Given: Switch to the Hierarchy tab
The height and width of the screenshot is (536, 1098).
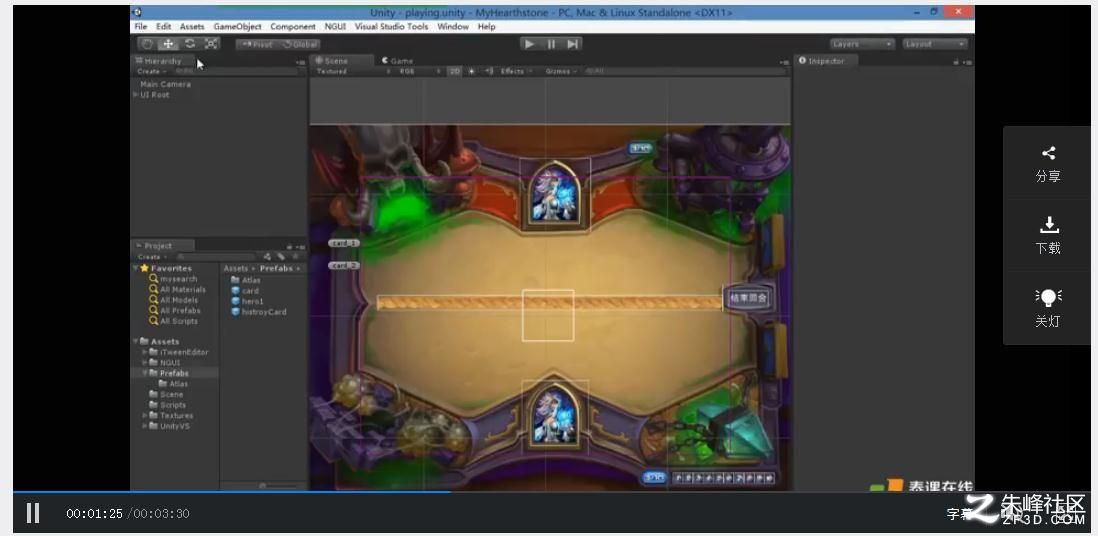Looking at the screenshot, I should click(x=160, y=61).
